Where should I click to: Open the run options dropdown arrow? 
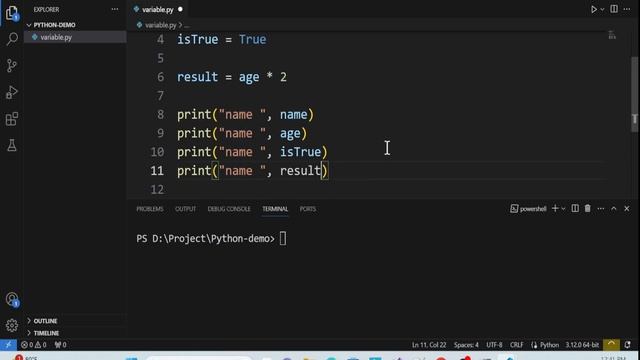(x=602, y=9)
